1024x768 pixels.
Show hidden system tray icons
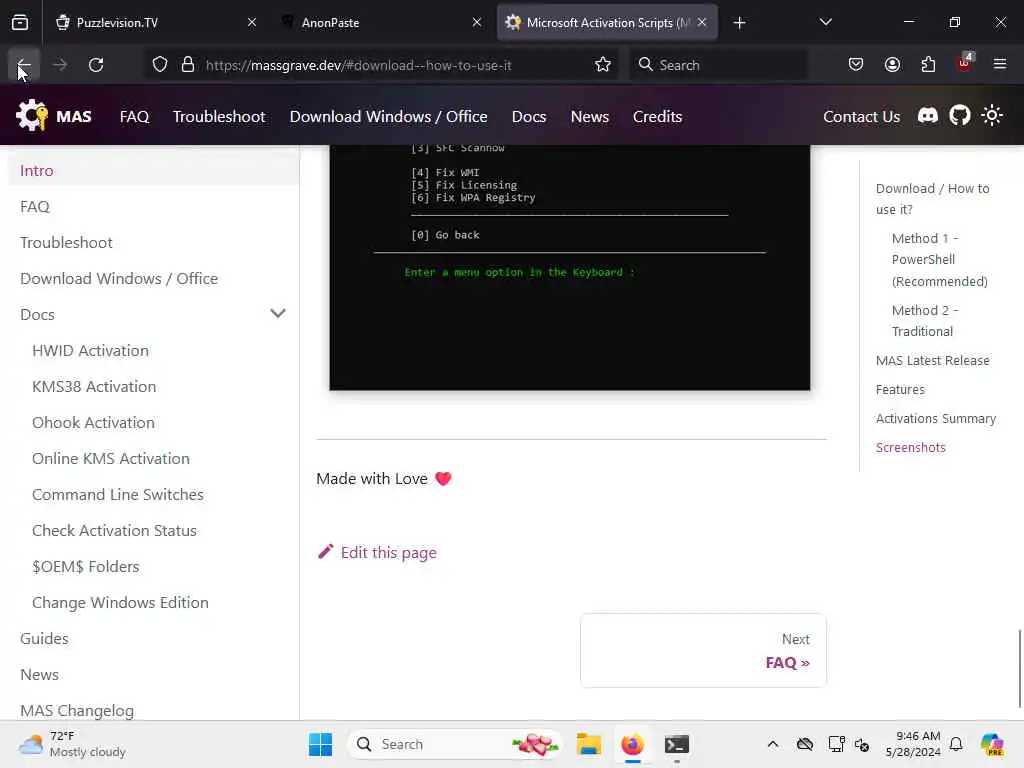[x=773, y=744]
